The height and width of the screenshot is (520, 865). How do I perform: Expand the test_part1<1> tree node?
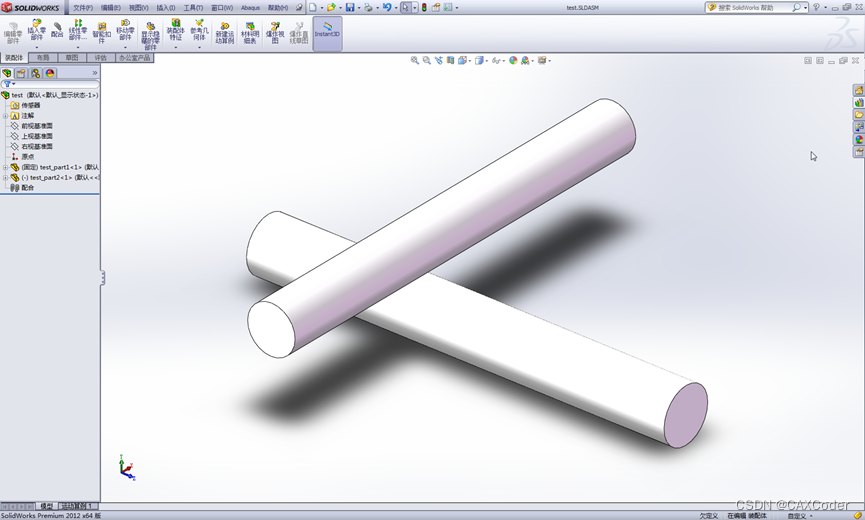click(5, 167)
